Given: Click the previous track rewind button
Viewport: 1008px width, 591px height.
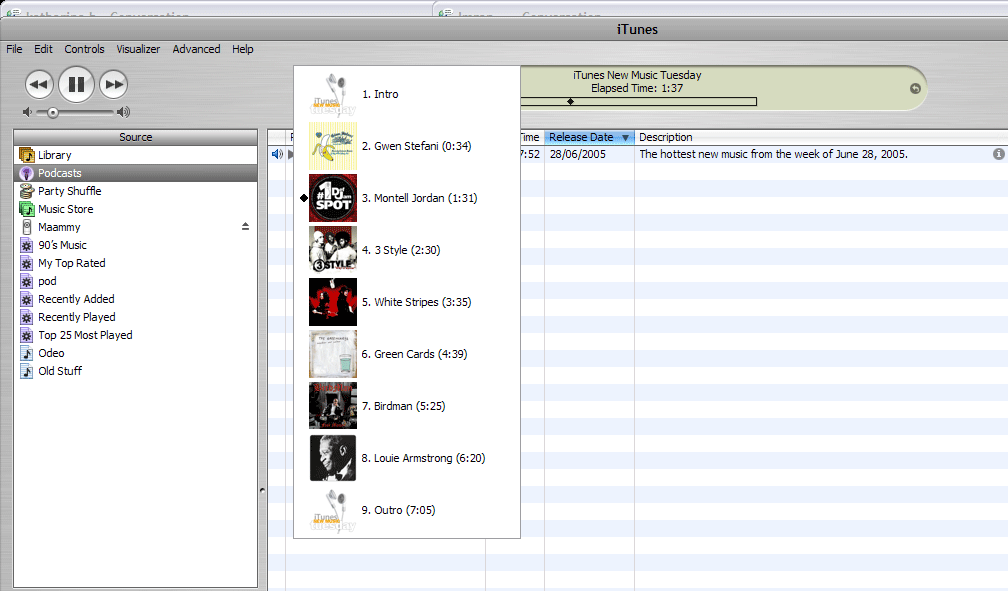Looking at the screenshot, I should pyautogui.click(x=39, y=84).
